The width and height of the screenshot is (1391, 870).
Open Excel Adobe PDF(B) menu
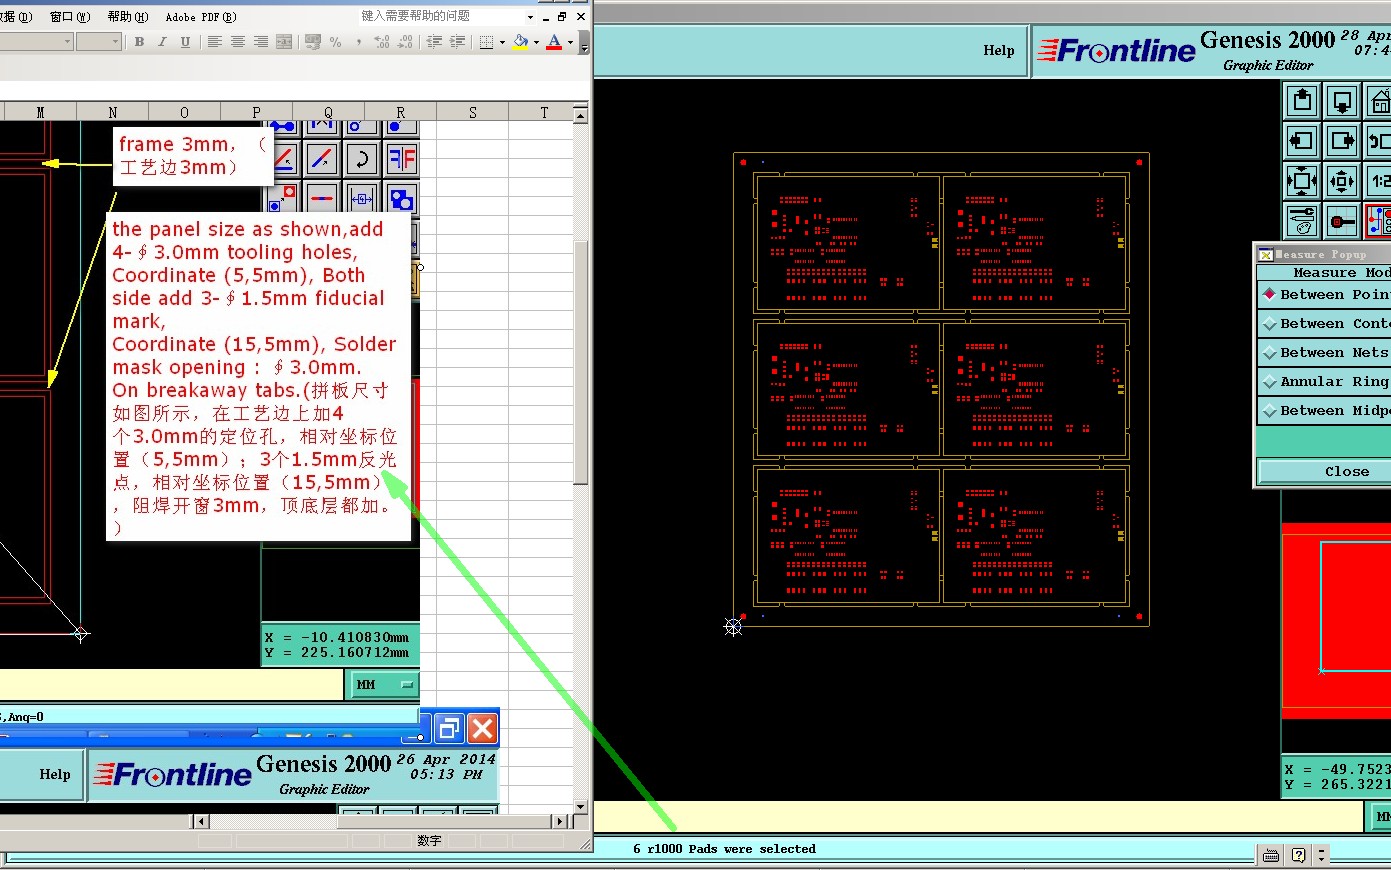(x=200, y=17)
